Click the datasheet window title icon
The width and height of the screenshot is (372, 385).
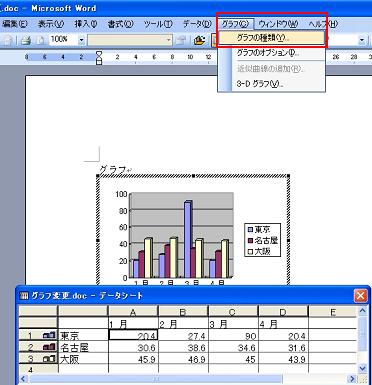click(24, 296)
